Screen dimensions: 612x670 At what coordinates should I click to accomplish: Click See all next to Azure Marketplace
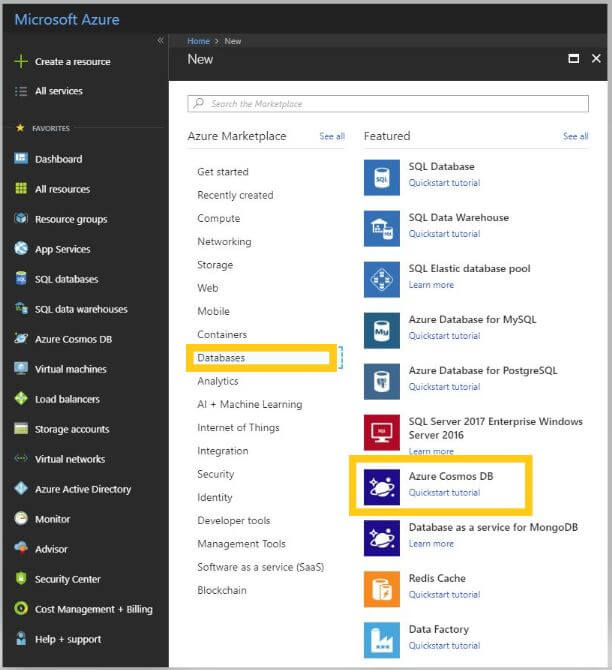pyautogui.click(x=332, y=136)
